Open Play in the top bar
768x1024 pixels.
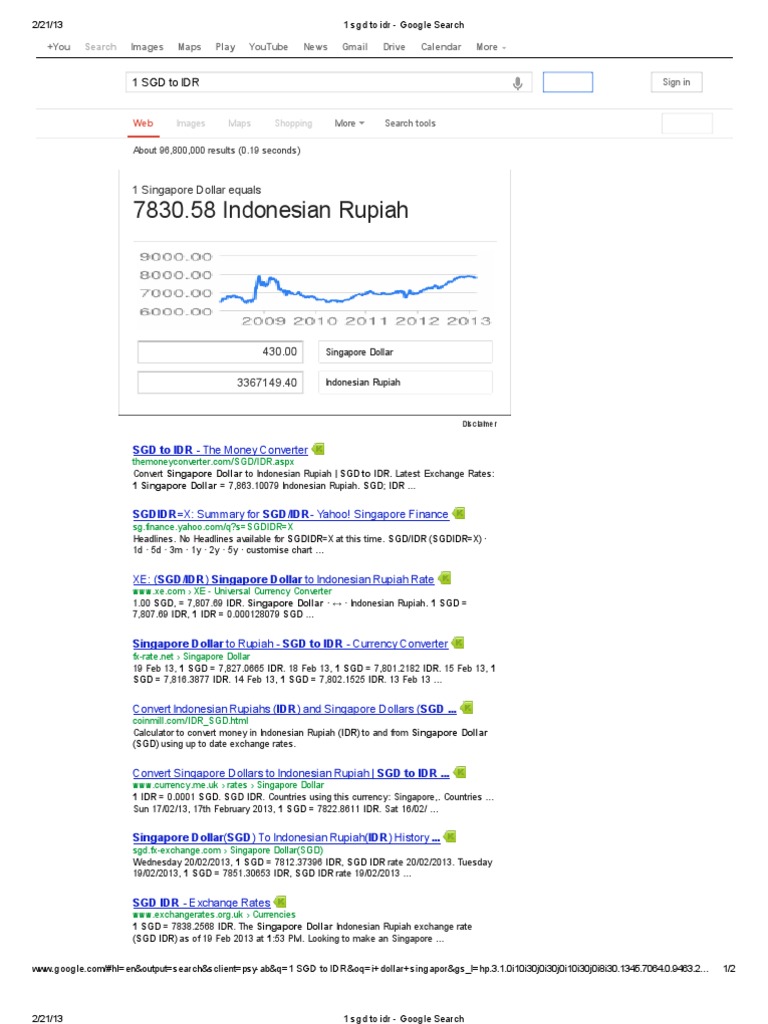click(225, 47)
